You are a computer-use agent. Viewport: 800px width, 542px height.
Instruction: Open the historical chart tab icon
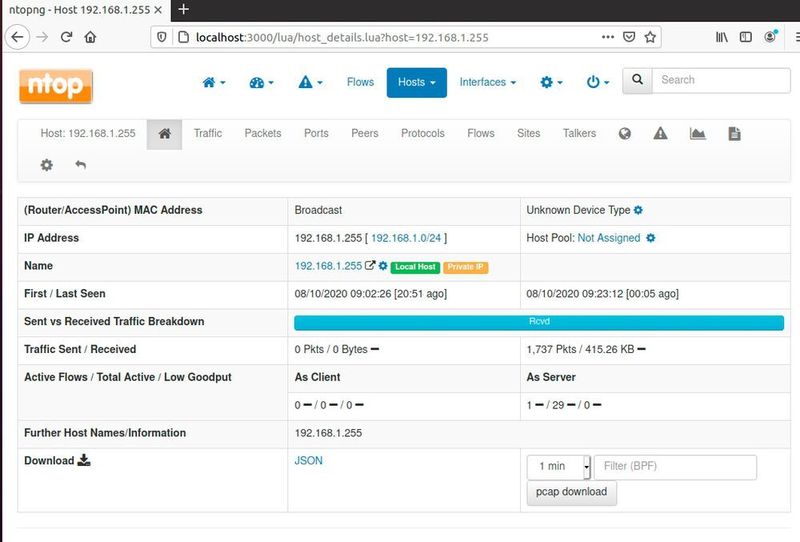pos(697,134)
